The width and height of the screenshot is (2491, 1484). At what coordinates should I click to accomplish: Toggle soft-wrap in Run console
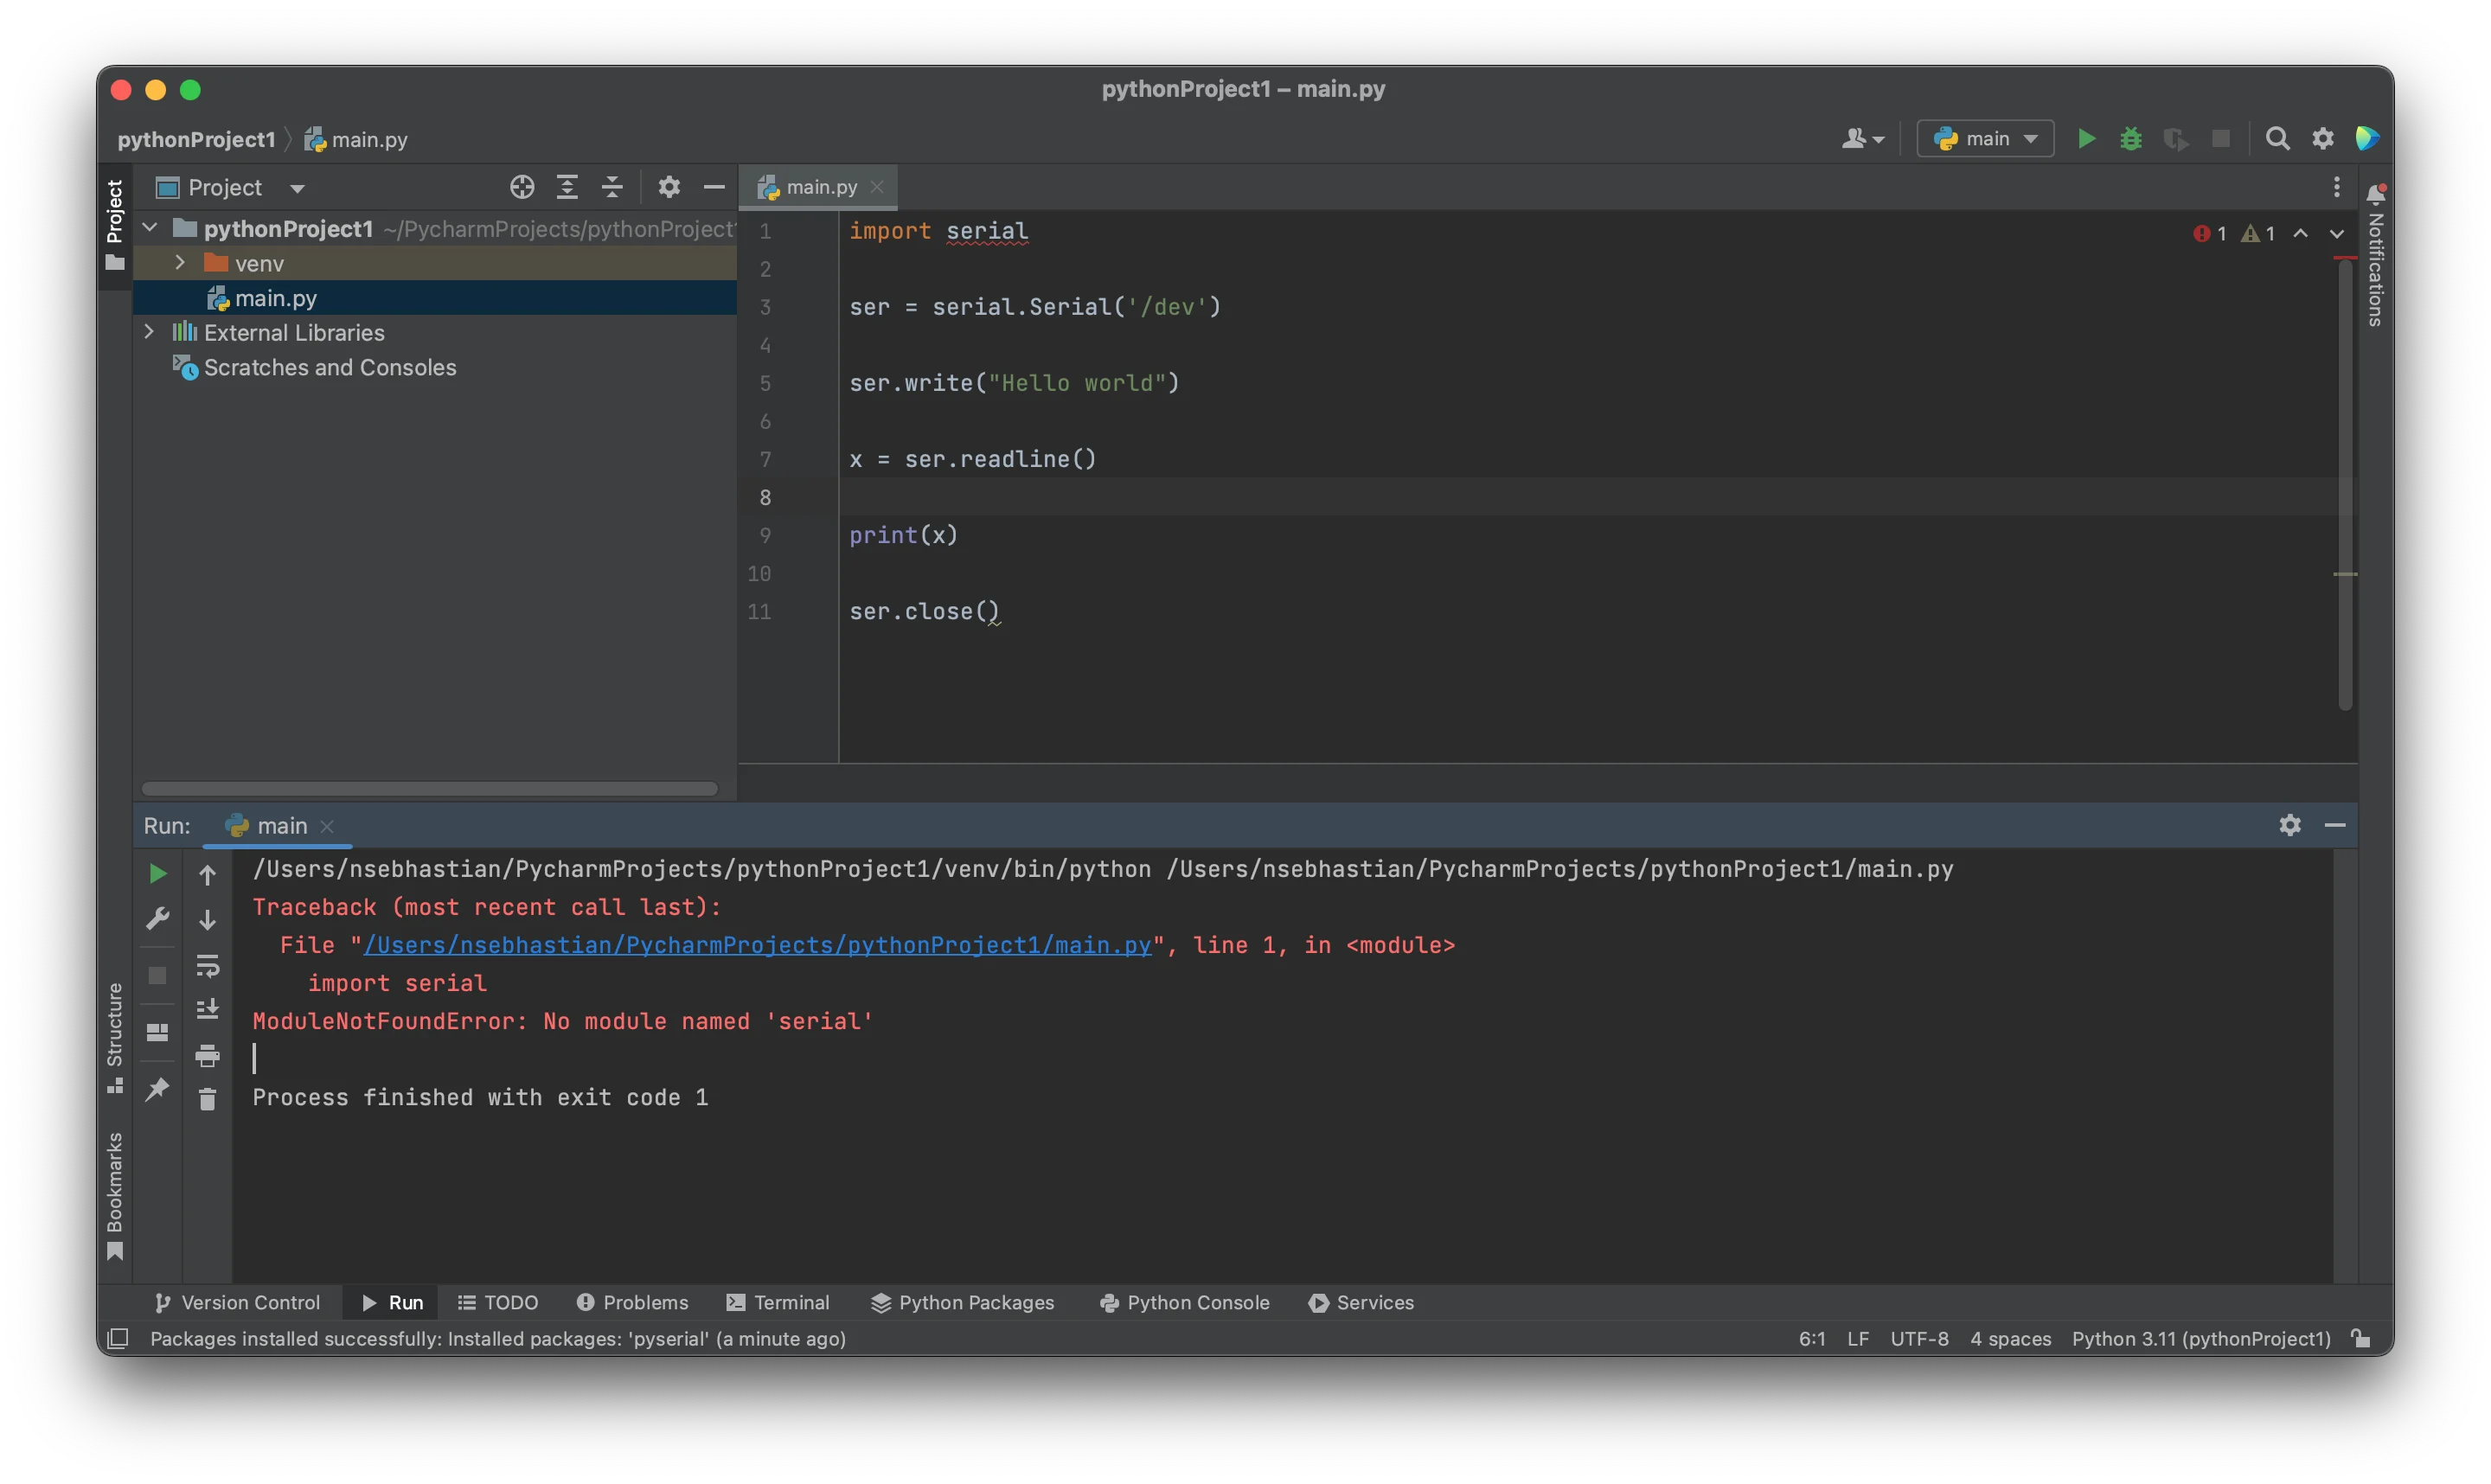pyautogui.click(x=208, y=965)
